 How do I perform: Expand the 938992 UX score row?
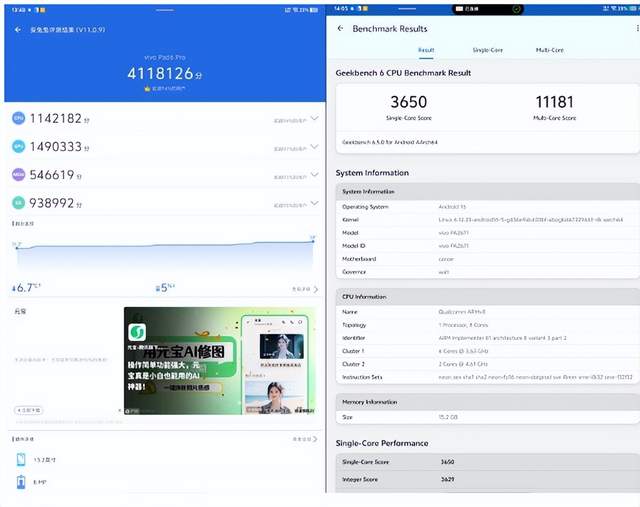click(314, 203)
